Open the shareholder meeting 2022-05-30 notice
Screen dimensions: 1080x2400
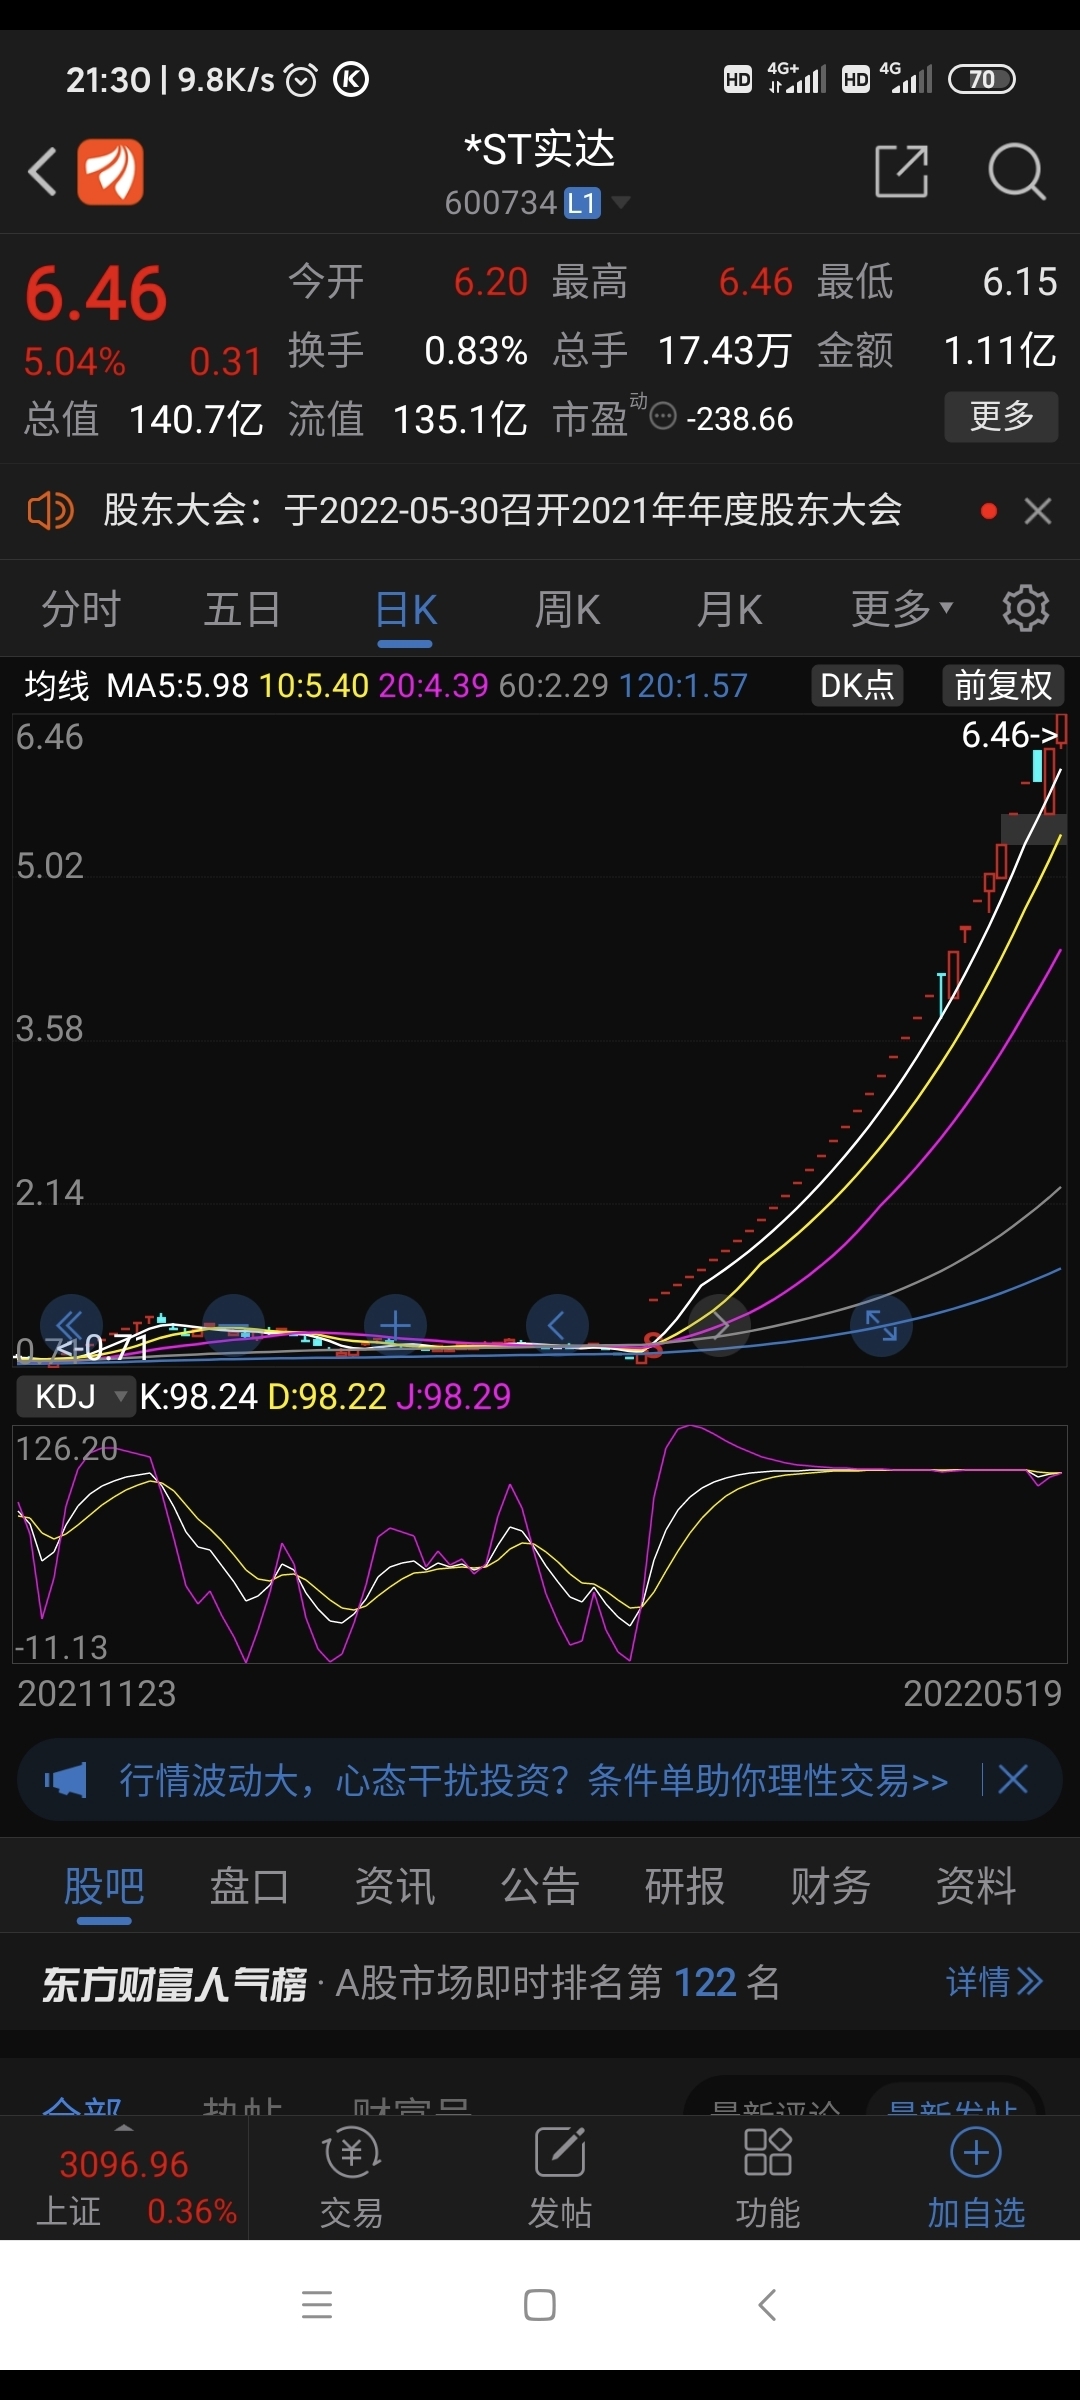pyautogui.click(x=502, y=511)
